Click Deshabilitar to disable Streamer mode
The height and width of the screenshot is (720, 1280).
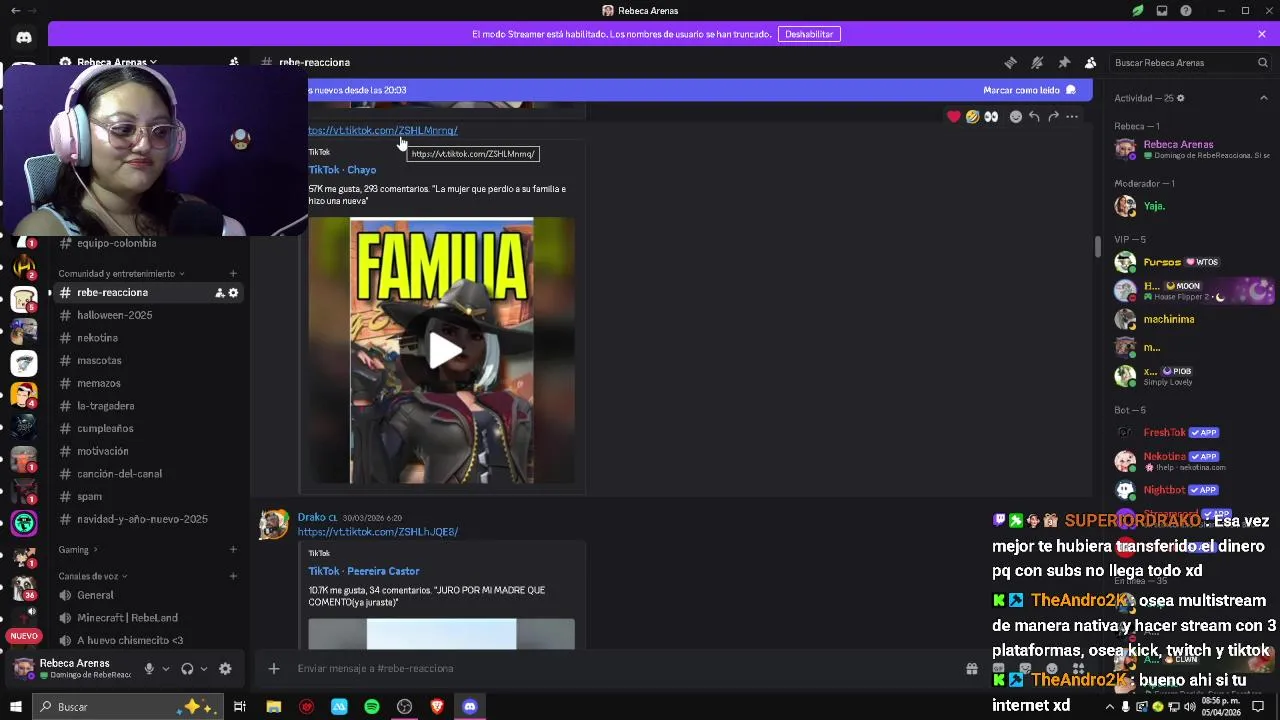[x=809, y=34]
